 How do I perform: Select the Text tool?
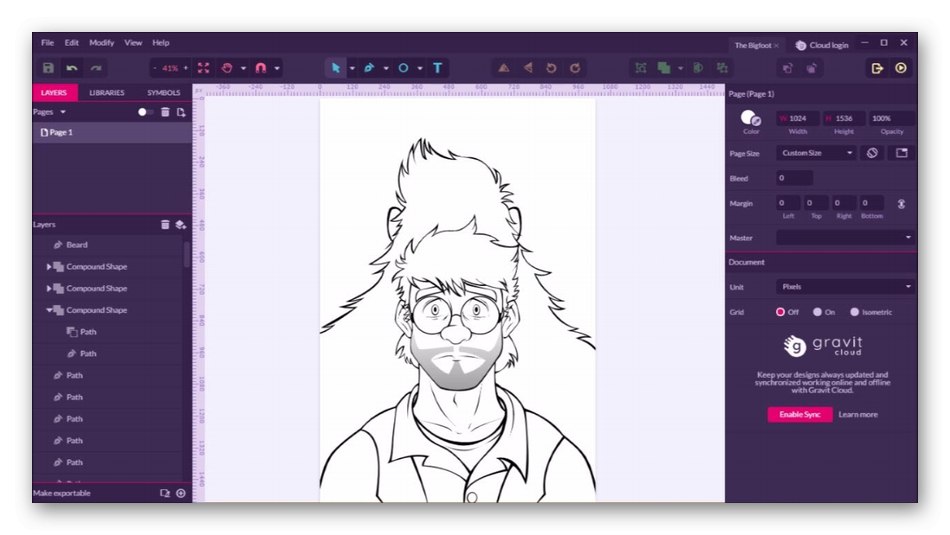tap(437, 68)
